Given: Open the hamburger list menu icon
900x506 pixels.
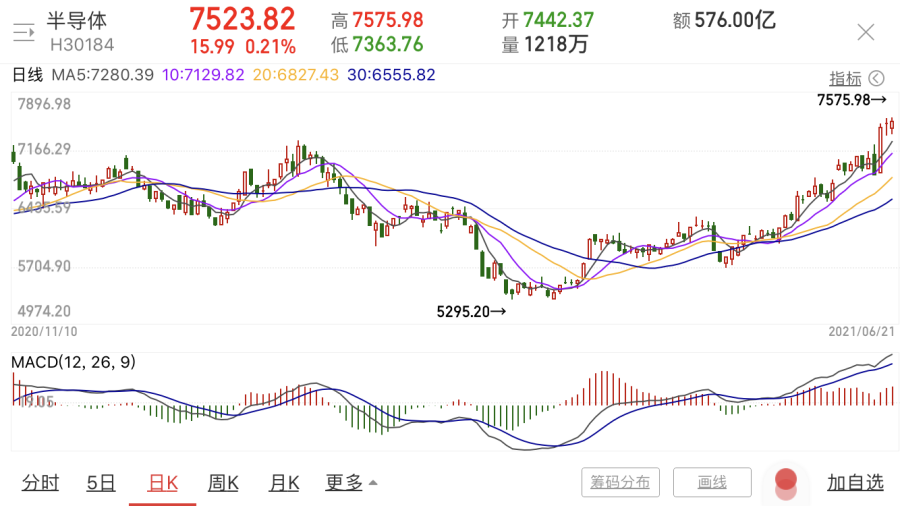Looking at the screenshot, I should tap(24, 32).
